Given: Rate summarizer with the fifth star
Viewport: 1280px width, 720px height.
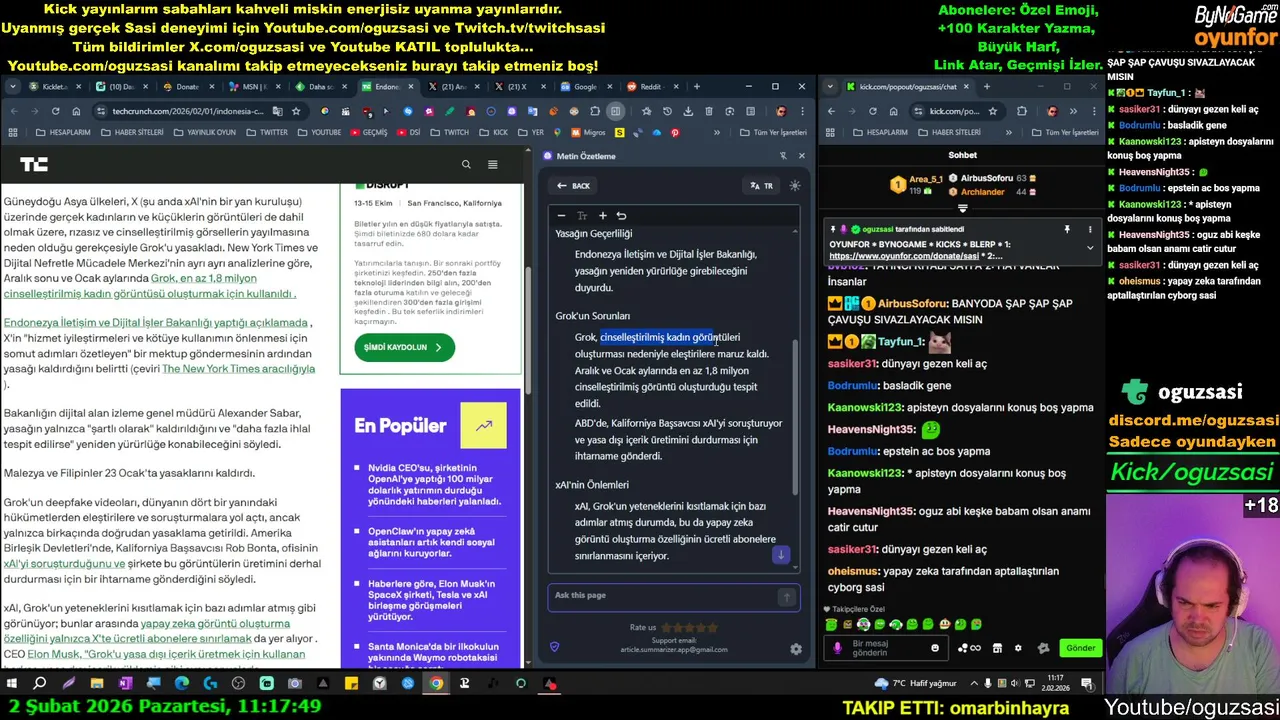Looking at the screenshot, I should pyautogui.click(x=713, y=628).
